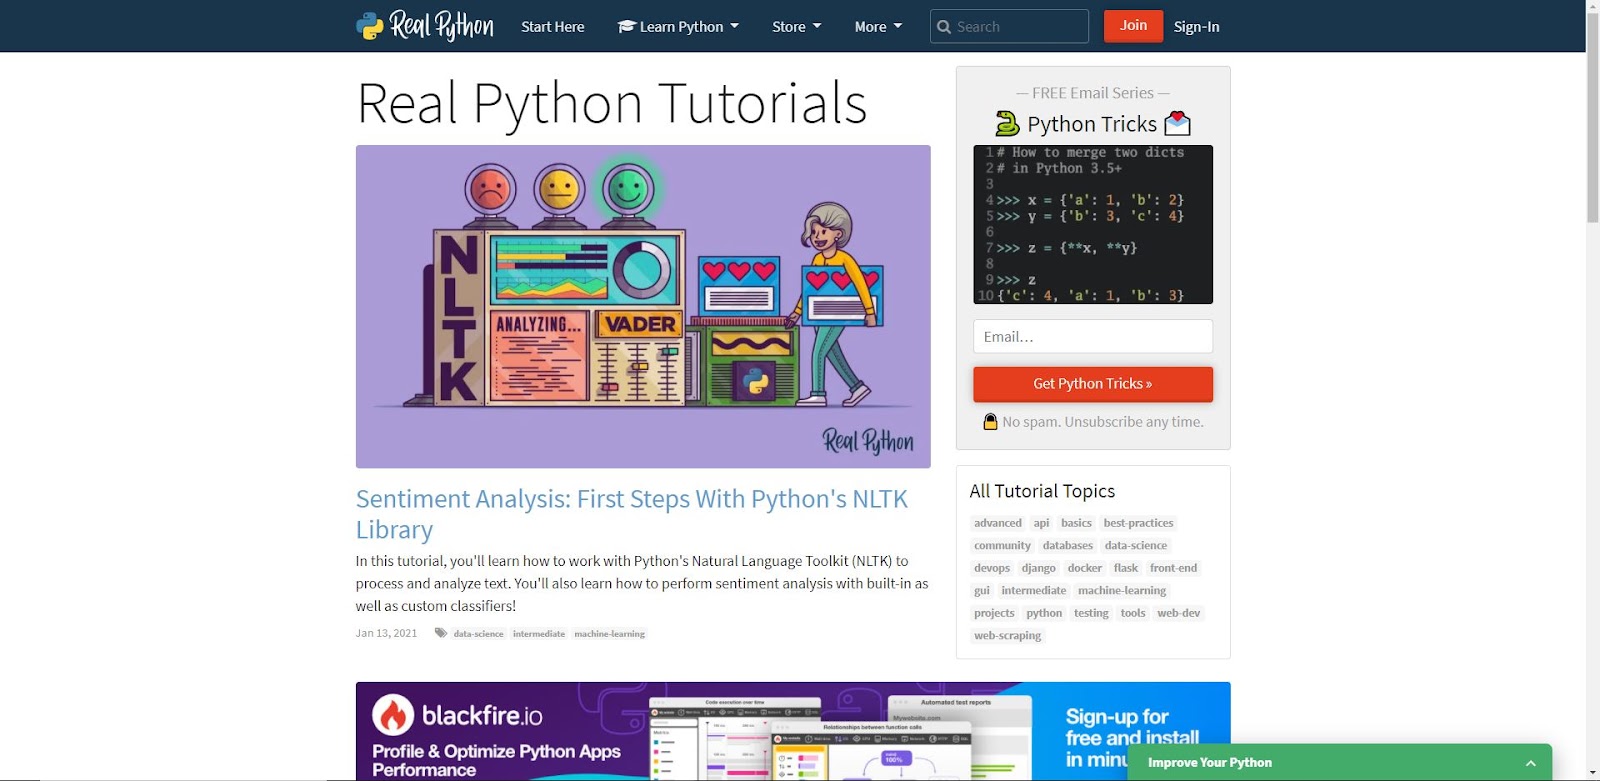Open the gui topic tag

[981, 591]
